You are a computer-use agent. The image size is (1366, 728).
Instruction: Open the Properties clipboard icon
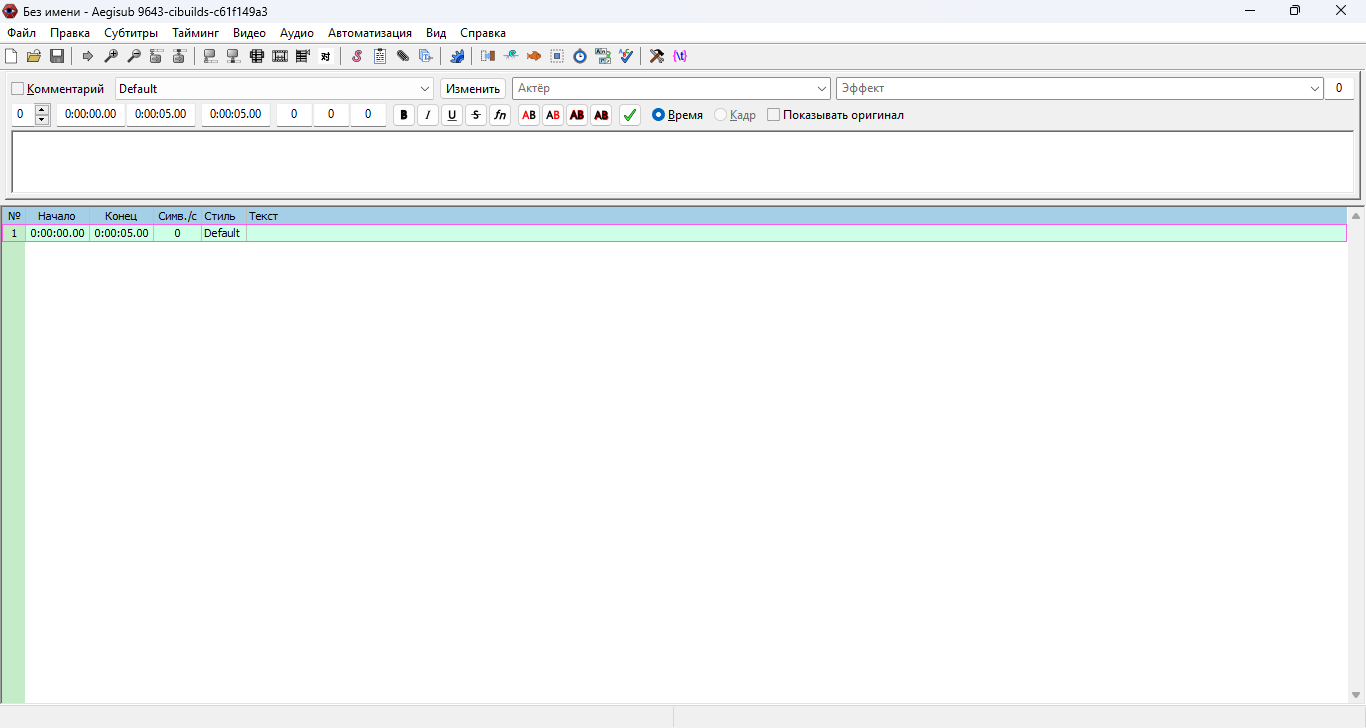pos(380,56)
